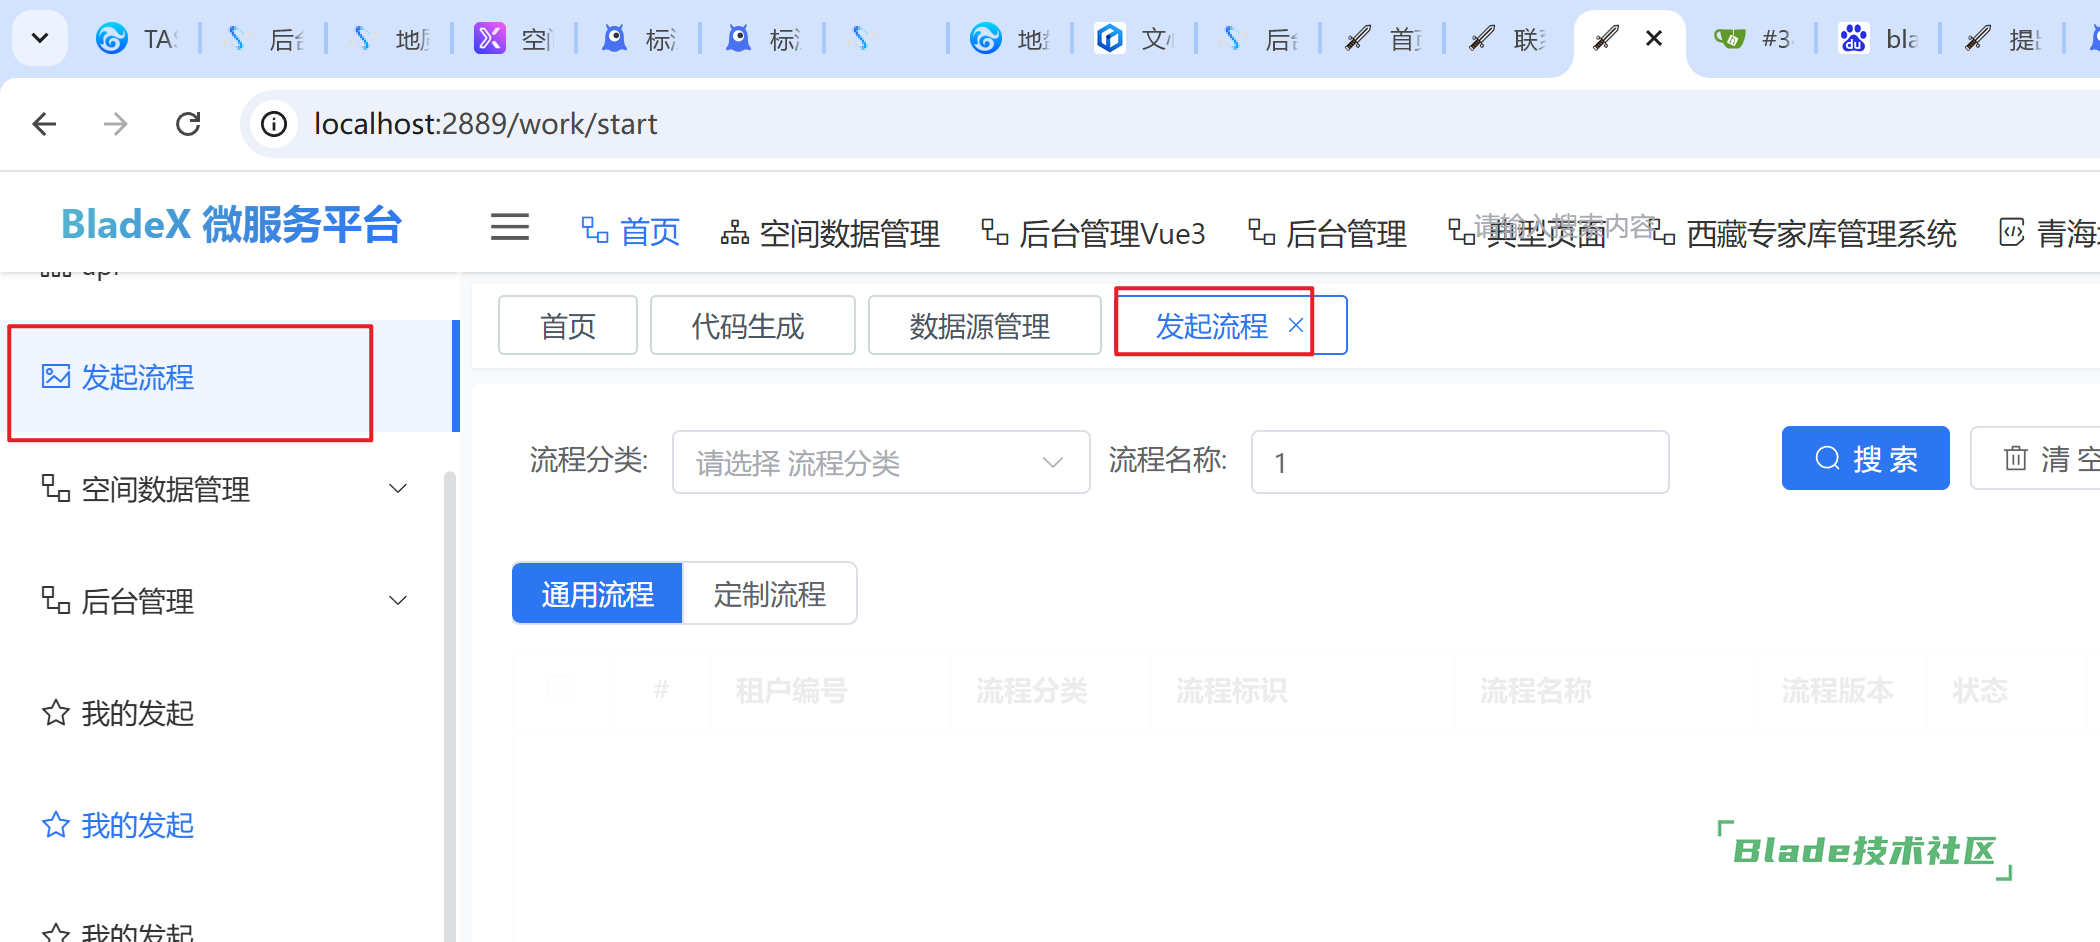
Task: Click the site info icon in address bar
Action: [x=274, y=124]
